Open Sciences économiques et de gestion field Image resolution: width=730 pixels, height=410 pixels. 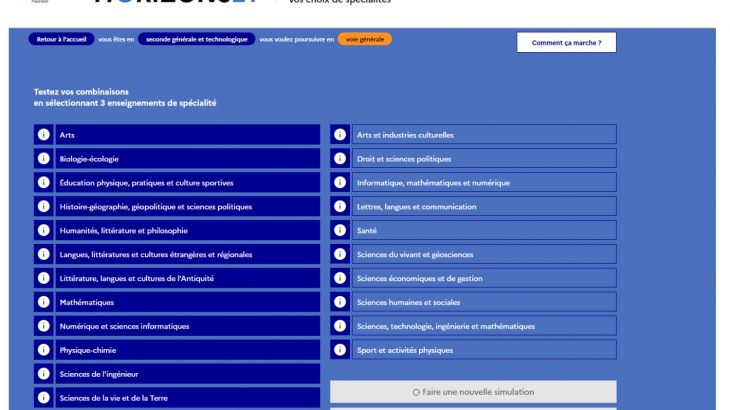pyautogui.click(x=483, y=278)
